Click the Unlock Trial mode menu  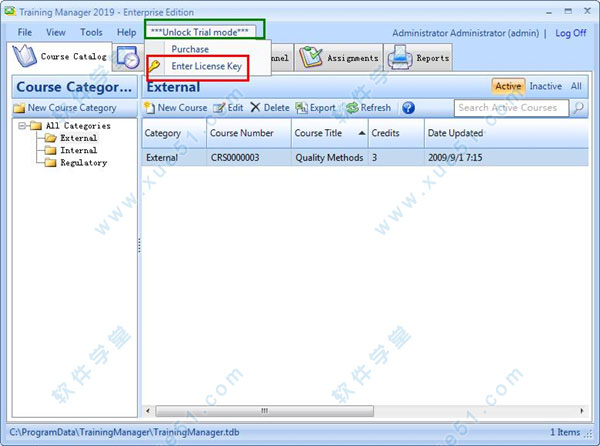click(x=200, y=32)
